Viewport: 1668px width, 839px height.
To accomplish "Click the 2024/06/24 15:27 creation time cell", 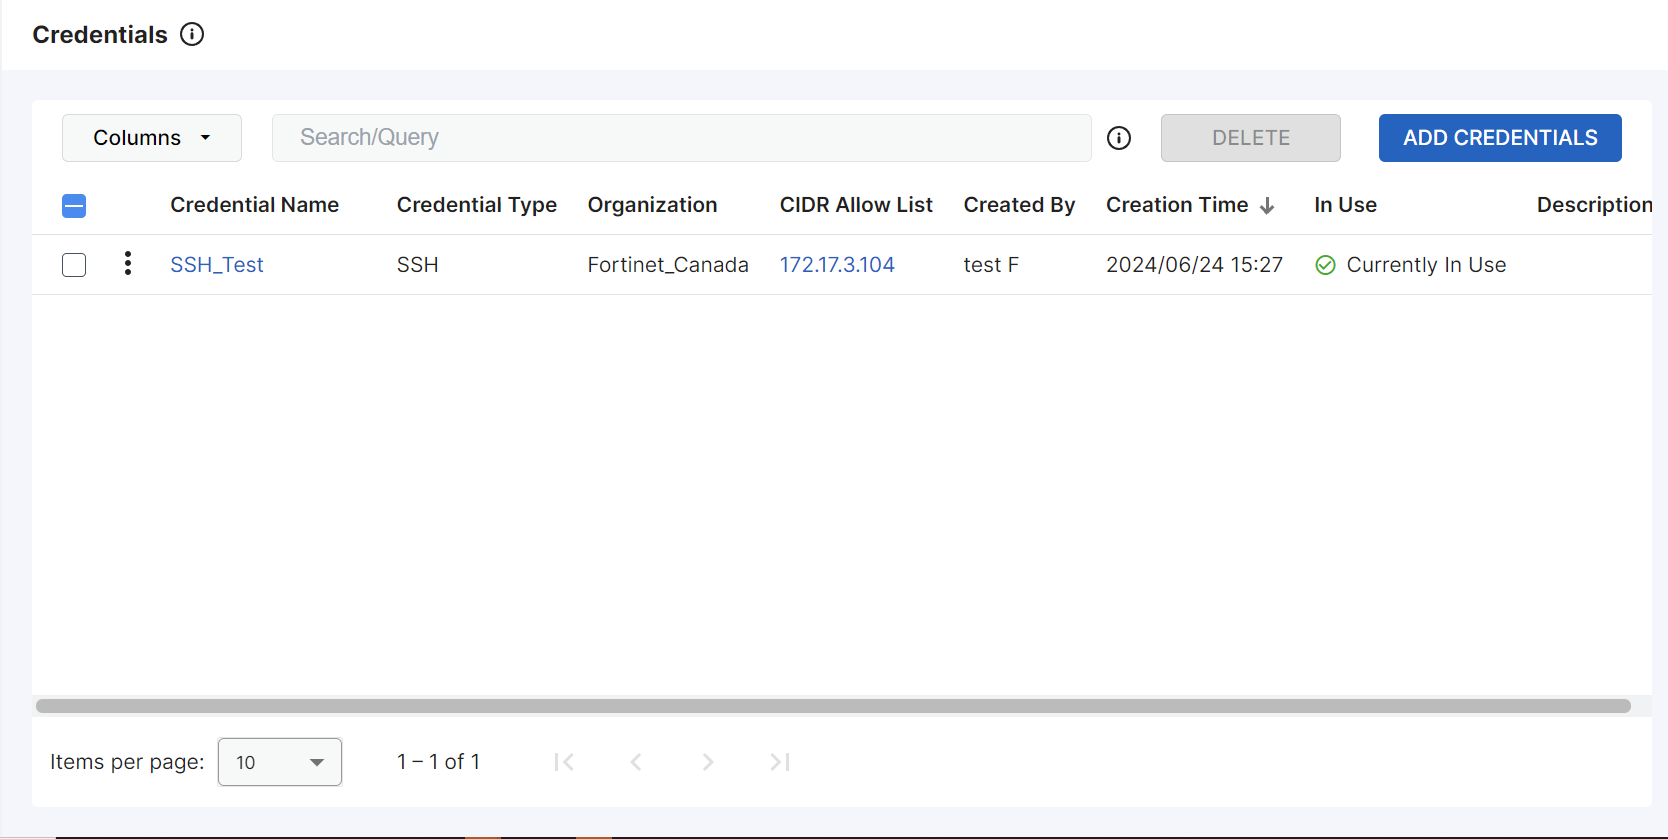I will (1194, 265).
